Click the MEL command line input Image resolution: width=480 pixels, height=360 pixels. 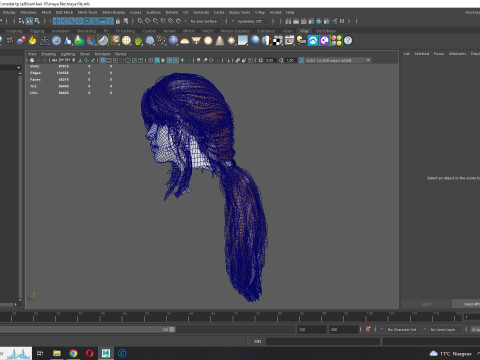tap(323, 341)
